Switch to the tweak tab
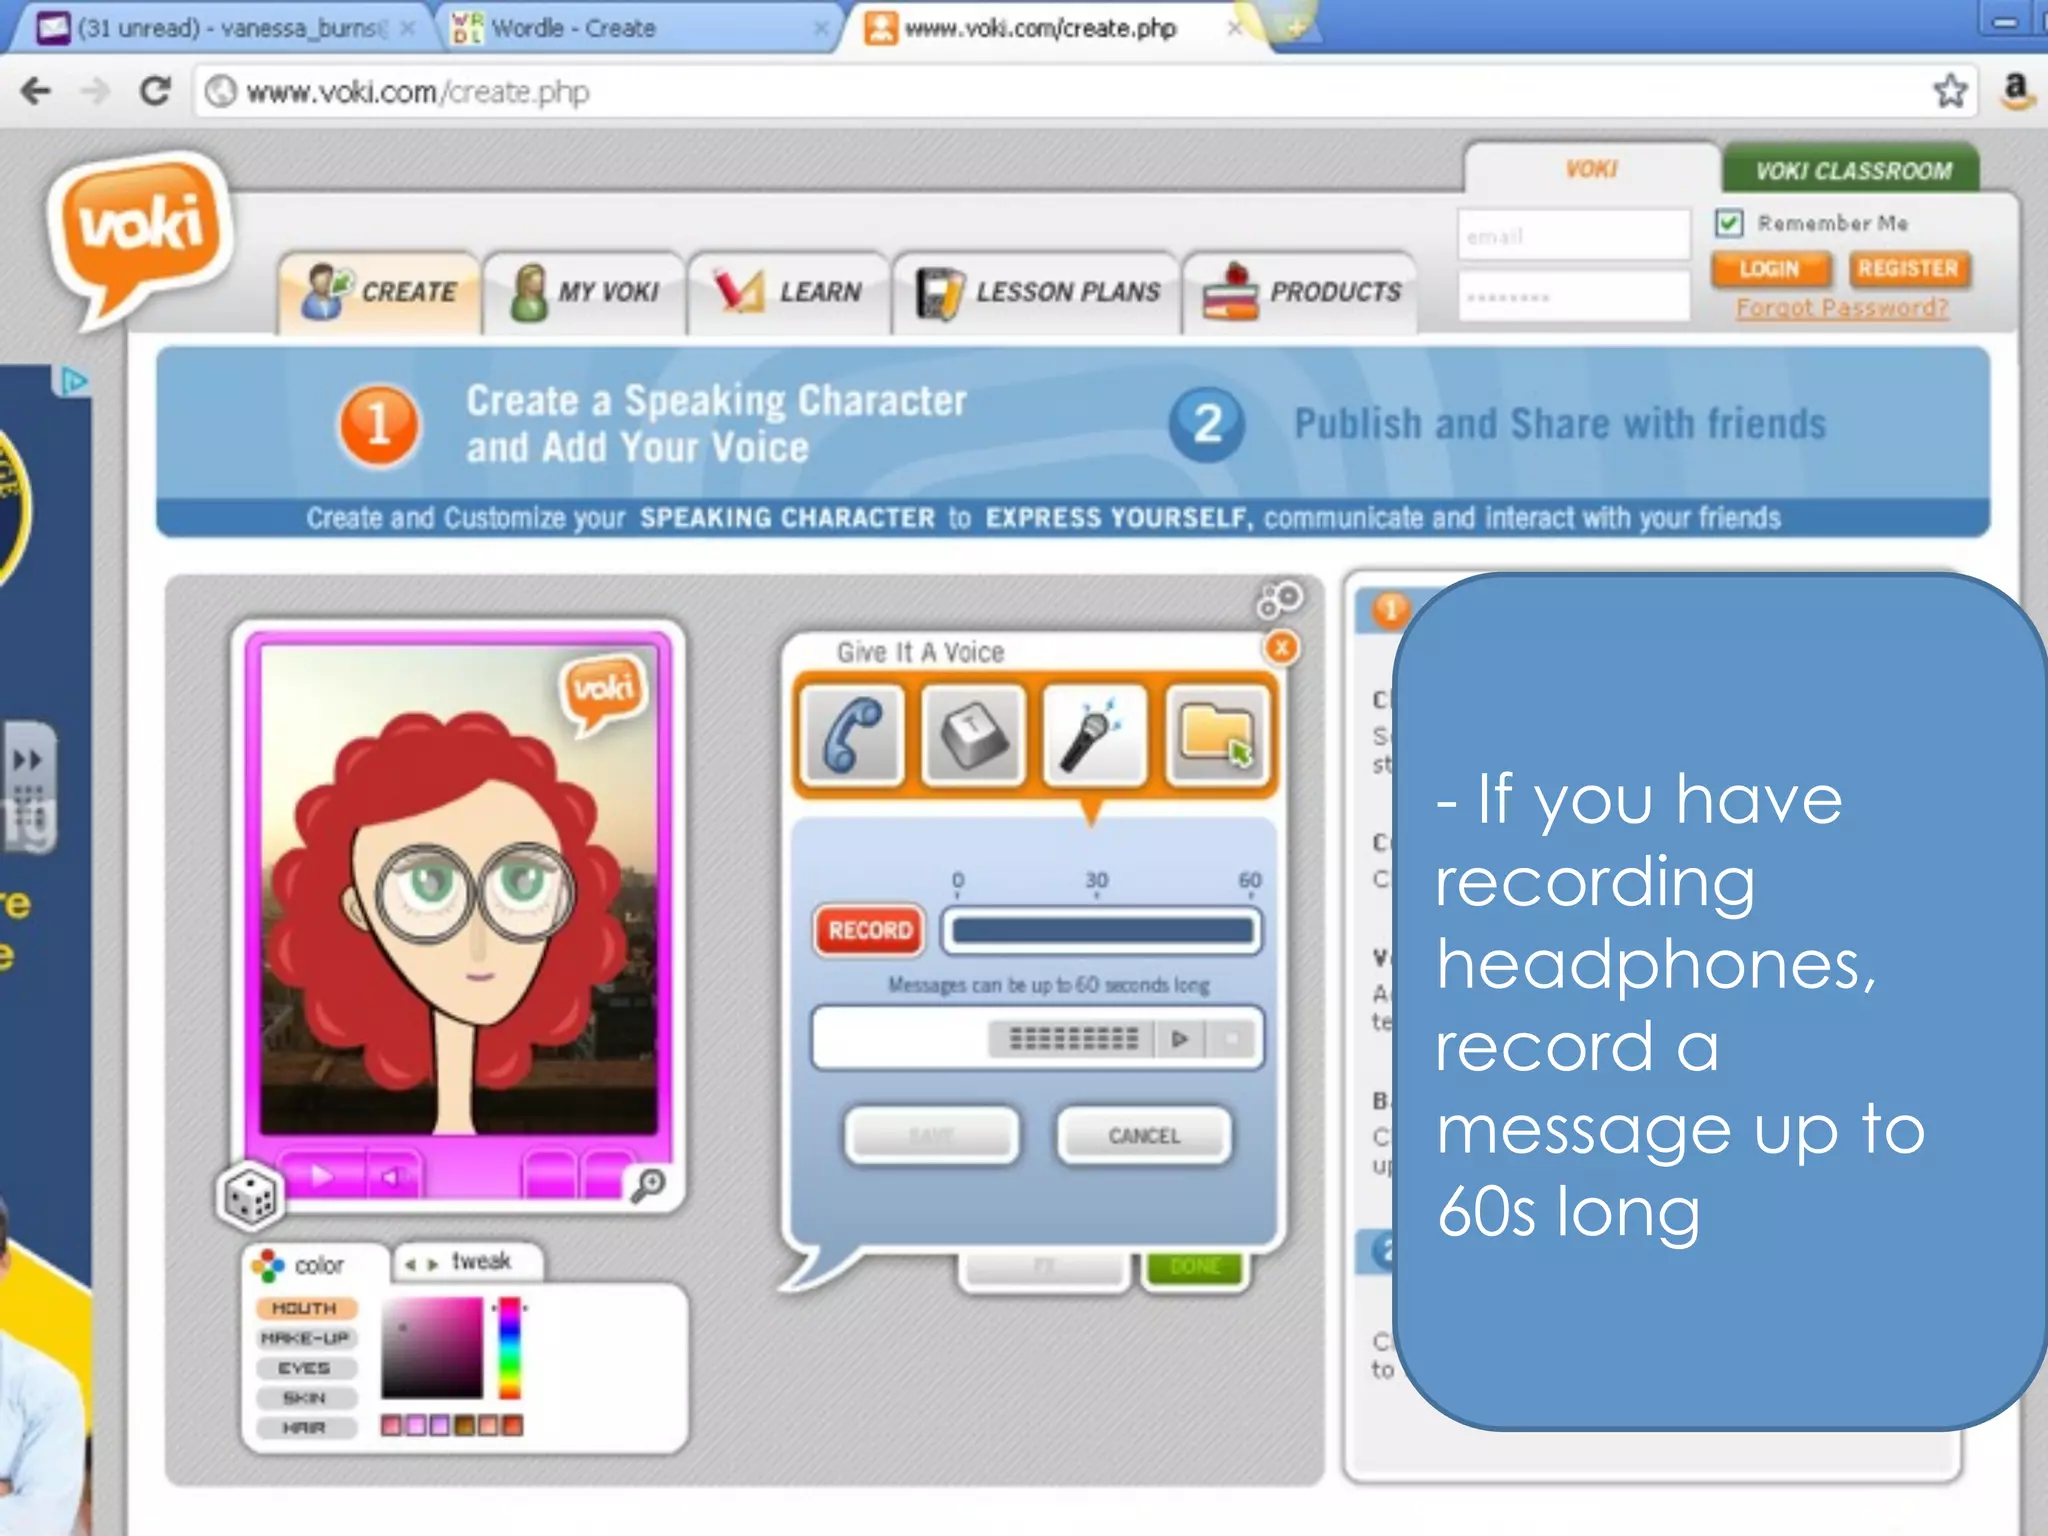The height and width of the screenshot is (1536, 2048). coord(469,1262)
